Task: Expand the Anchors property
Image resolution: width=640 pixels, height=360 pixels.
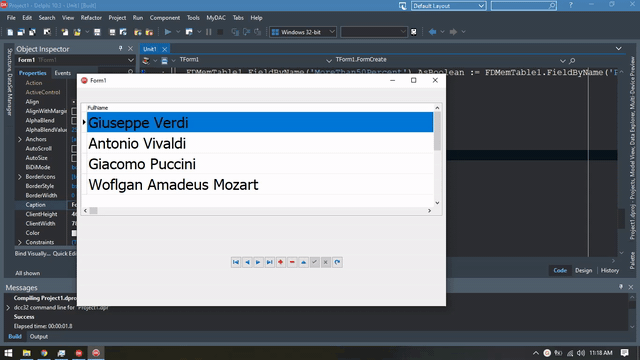Action: point(20,139)
